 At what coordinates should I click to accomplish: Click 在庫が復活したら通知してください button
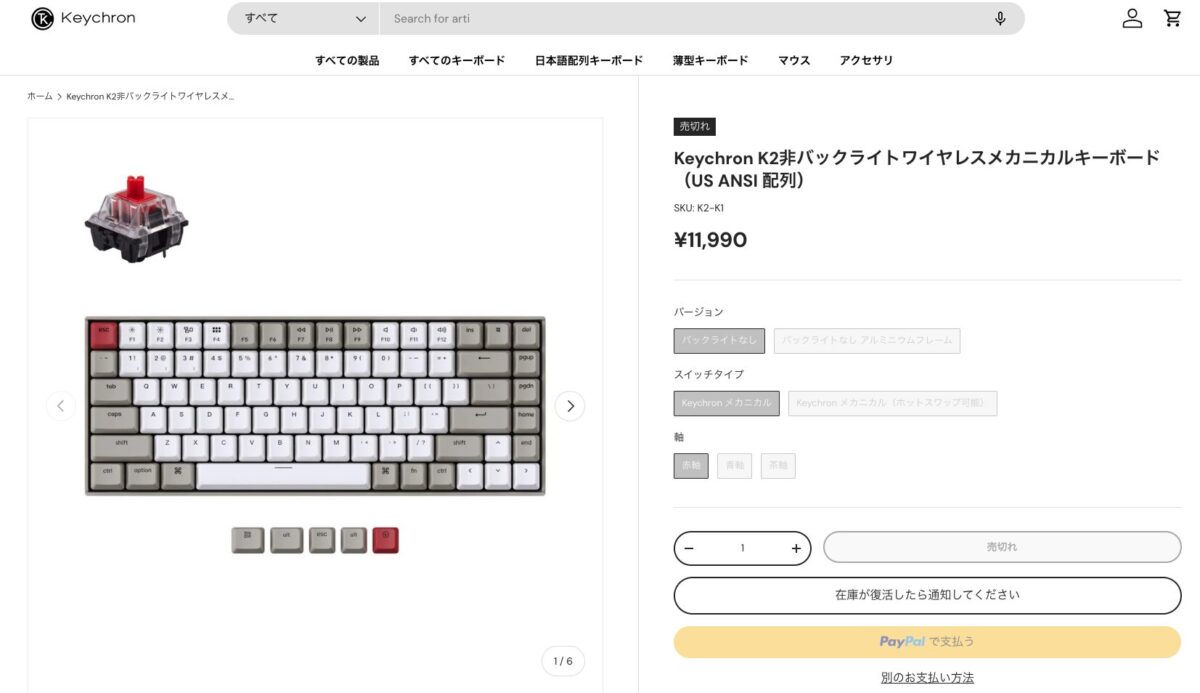coord(927,595)
